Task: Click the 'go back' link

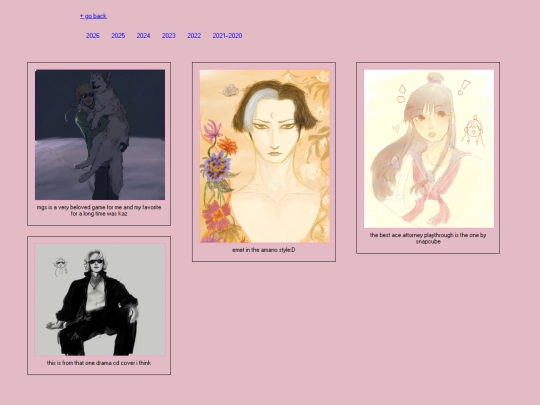Action: [93, 16]
